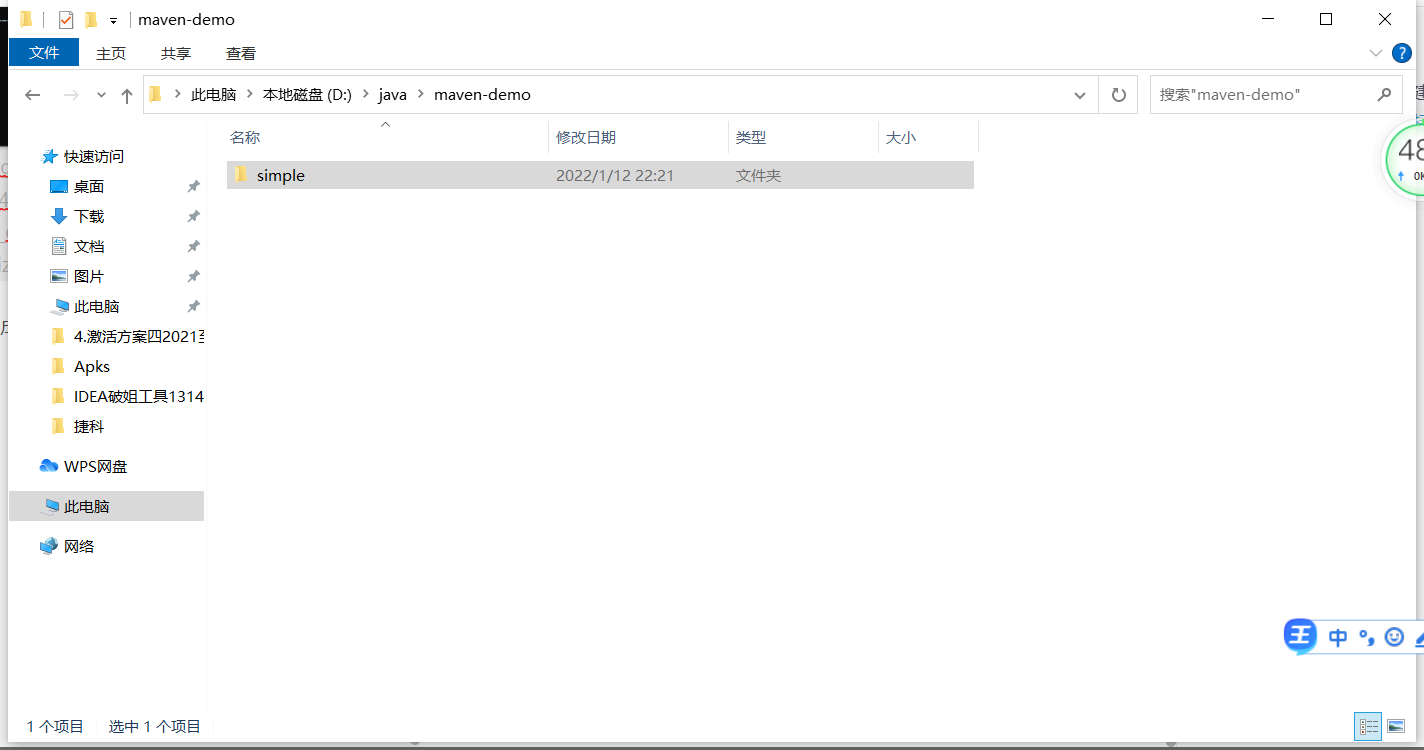The height and width of the screenshot is (750, 1424).
Task: Click pin icon beside 下载
Action: click(193, 217)
